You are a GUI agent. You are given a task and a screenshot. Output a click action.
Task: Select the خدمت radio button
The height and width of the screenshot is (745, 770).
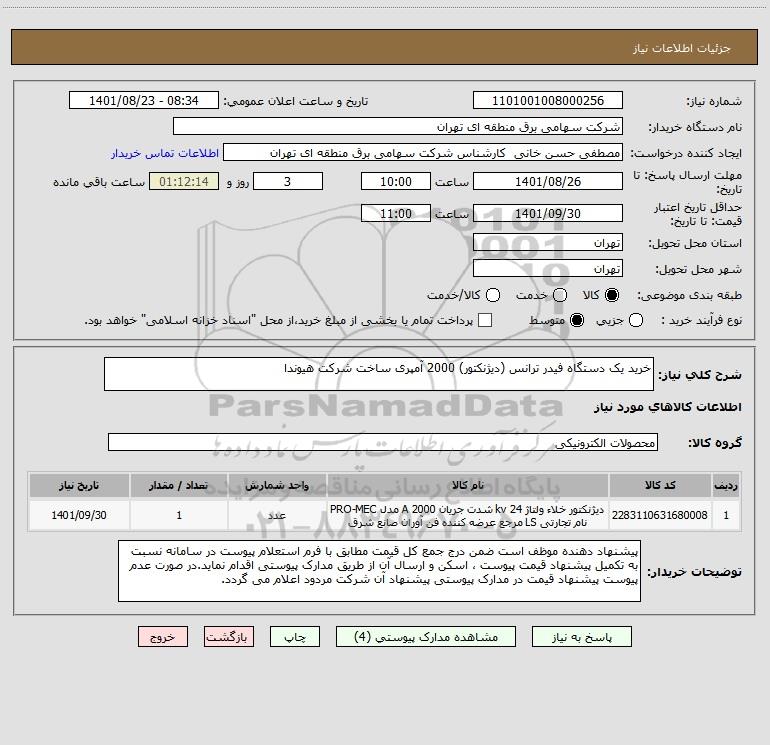[x=560, y=295]
